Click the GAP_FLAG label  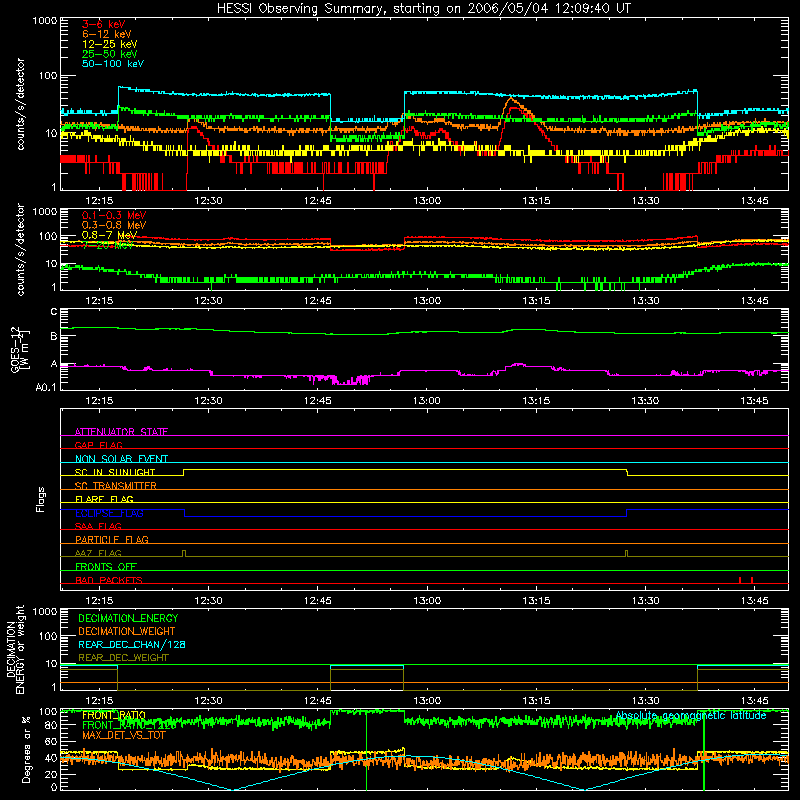98,445
